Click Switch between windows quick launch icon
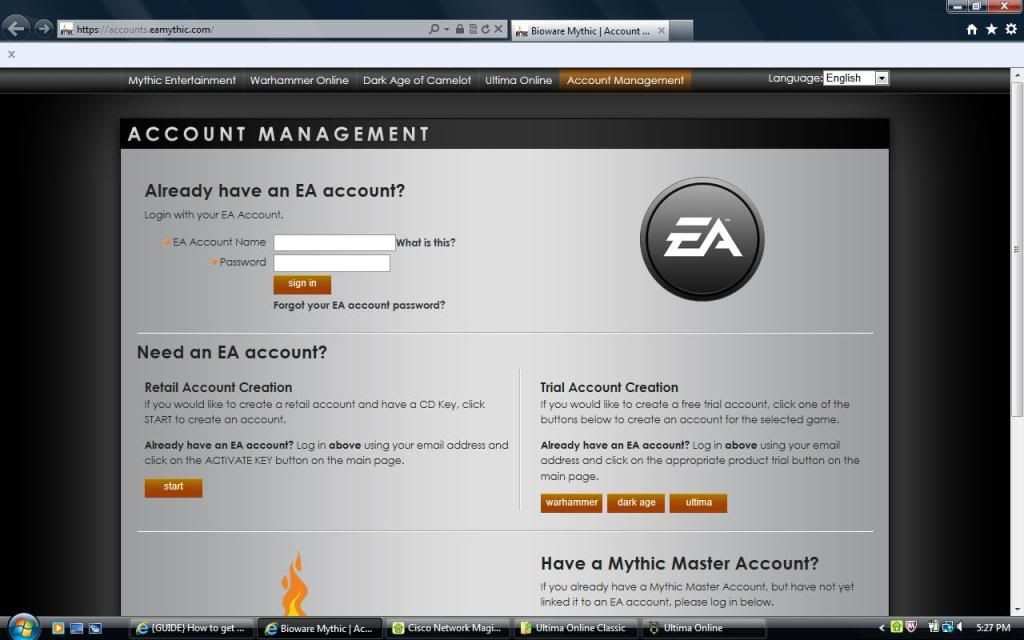1024x640 pixels. [x=95, y=628]
